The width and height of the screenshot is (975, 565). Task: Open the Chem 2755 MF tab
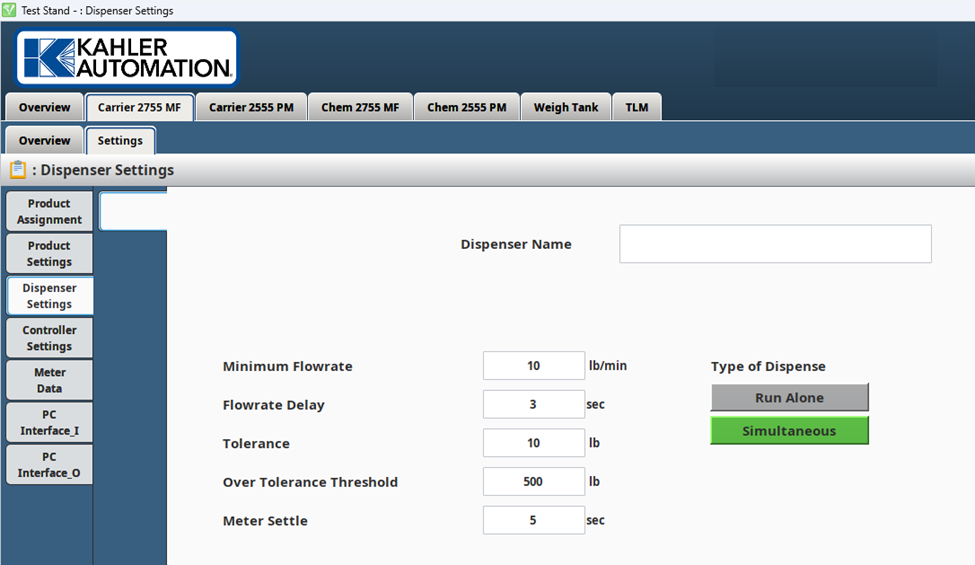(x=360, y=107)
